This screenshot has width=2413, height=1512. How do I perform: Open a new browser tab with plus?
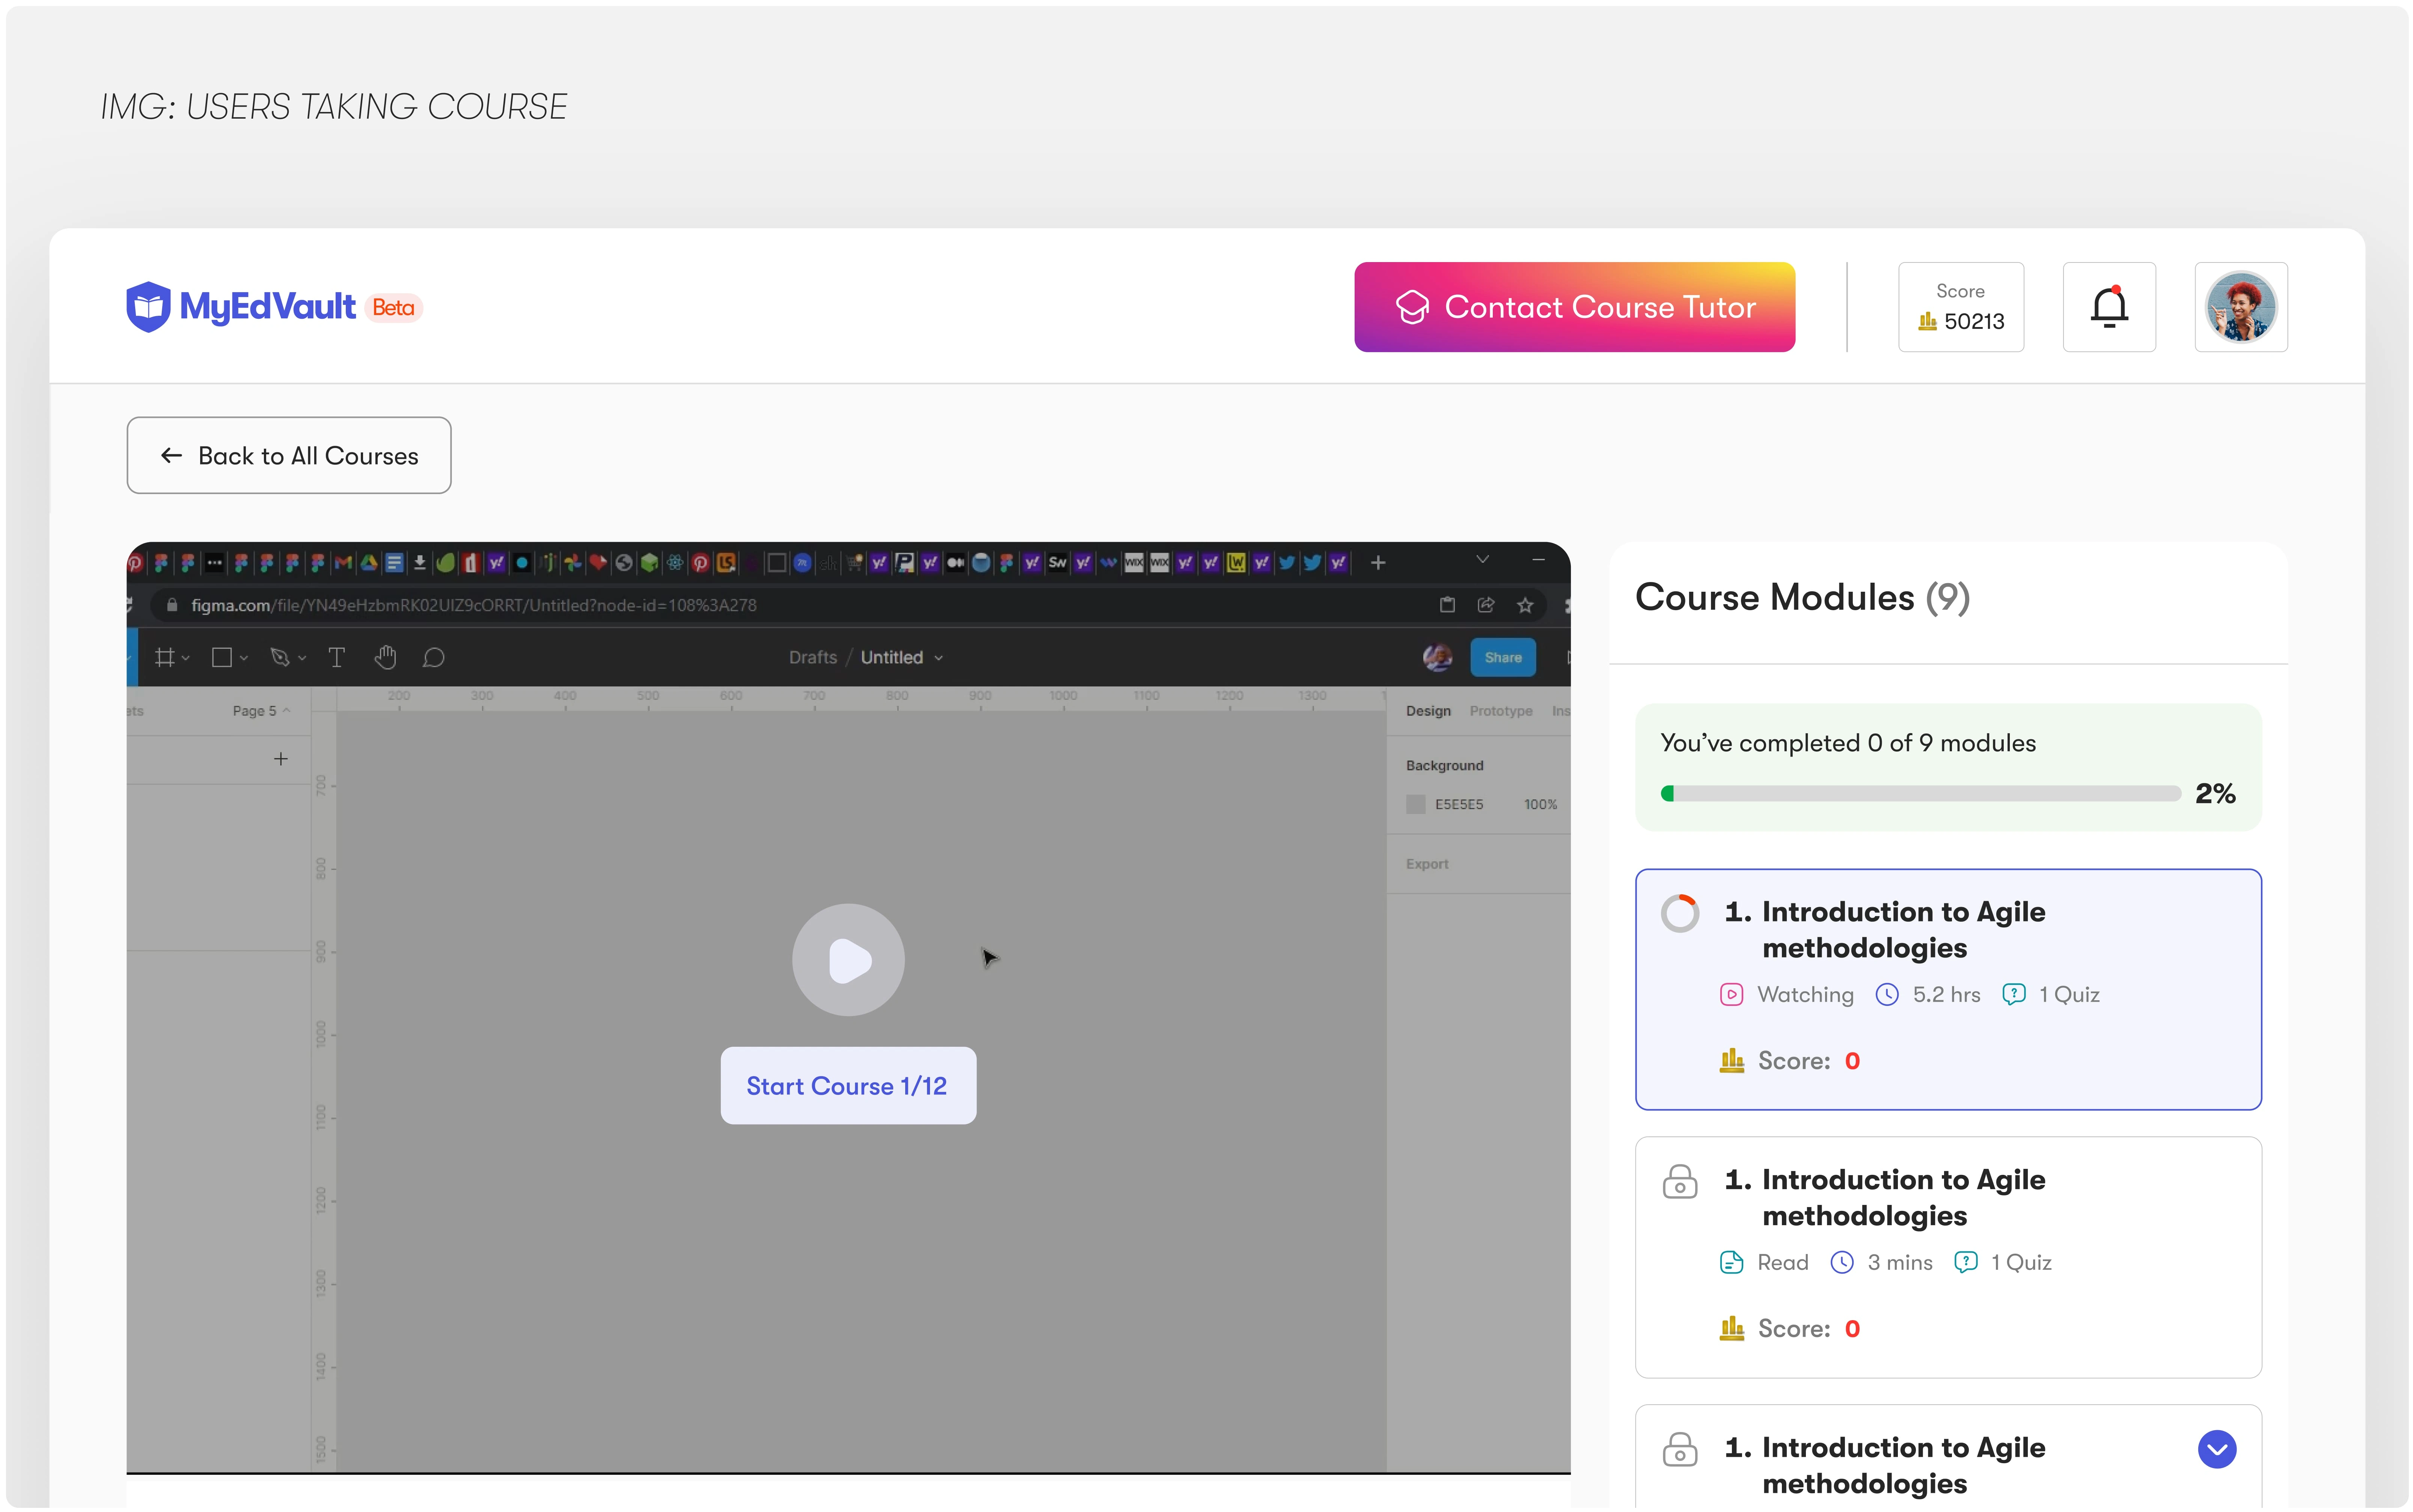[x=1377, y=563]
